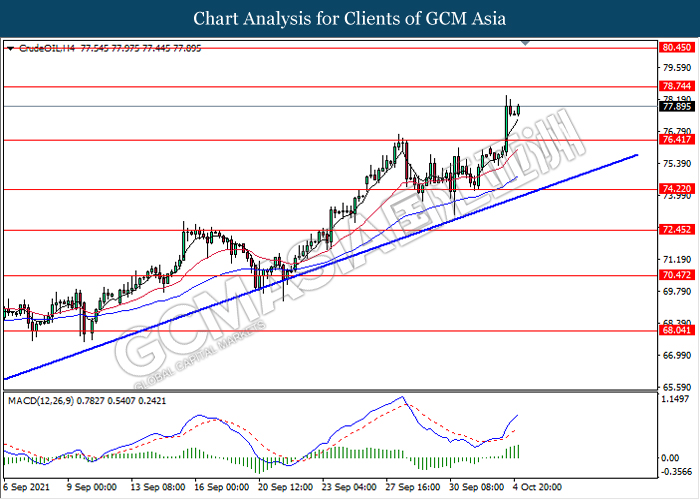Click the 69.790 price axis value
Viewport: 700px width, 500px height.
tap(677, 292)
